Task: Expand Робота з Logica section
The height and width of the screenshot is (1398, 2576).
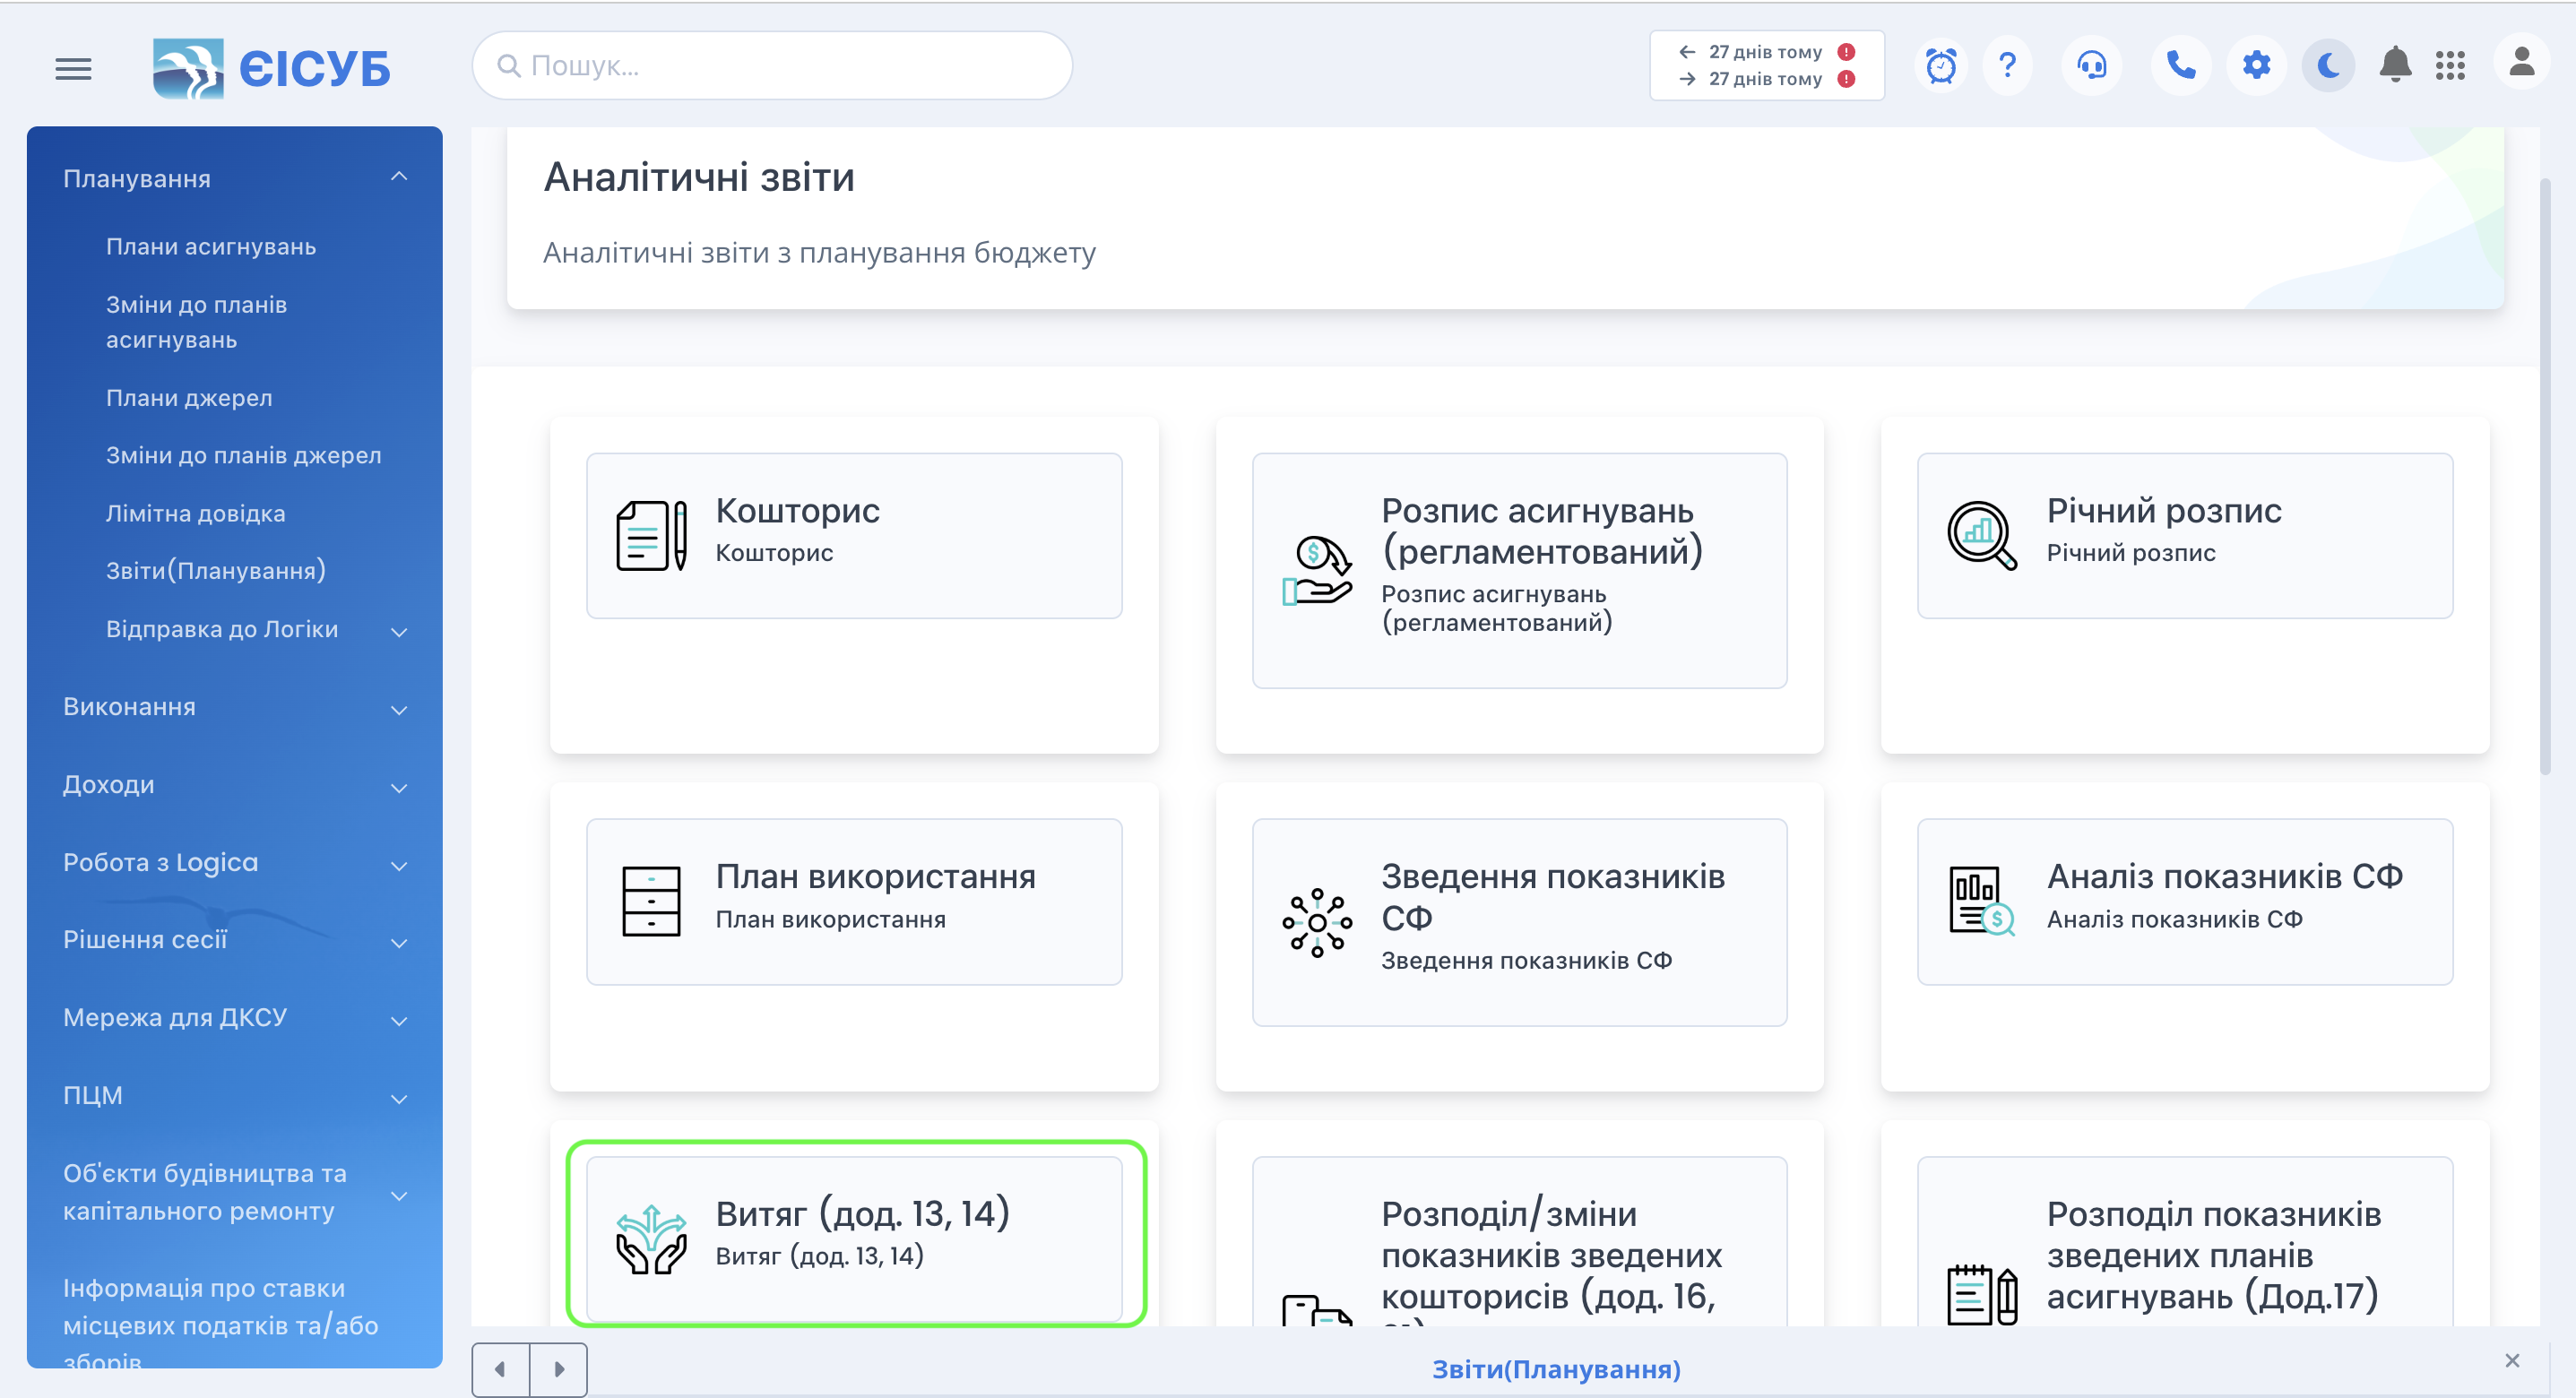Action: [x=399, y=865]
